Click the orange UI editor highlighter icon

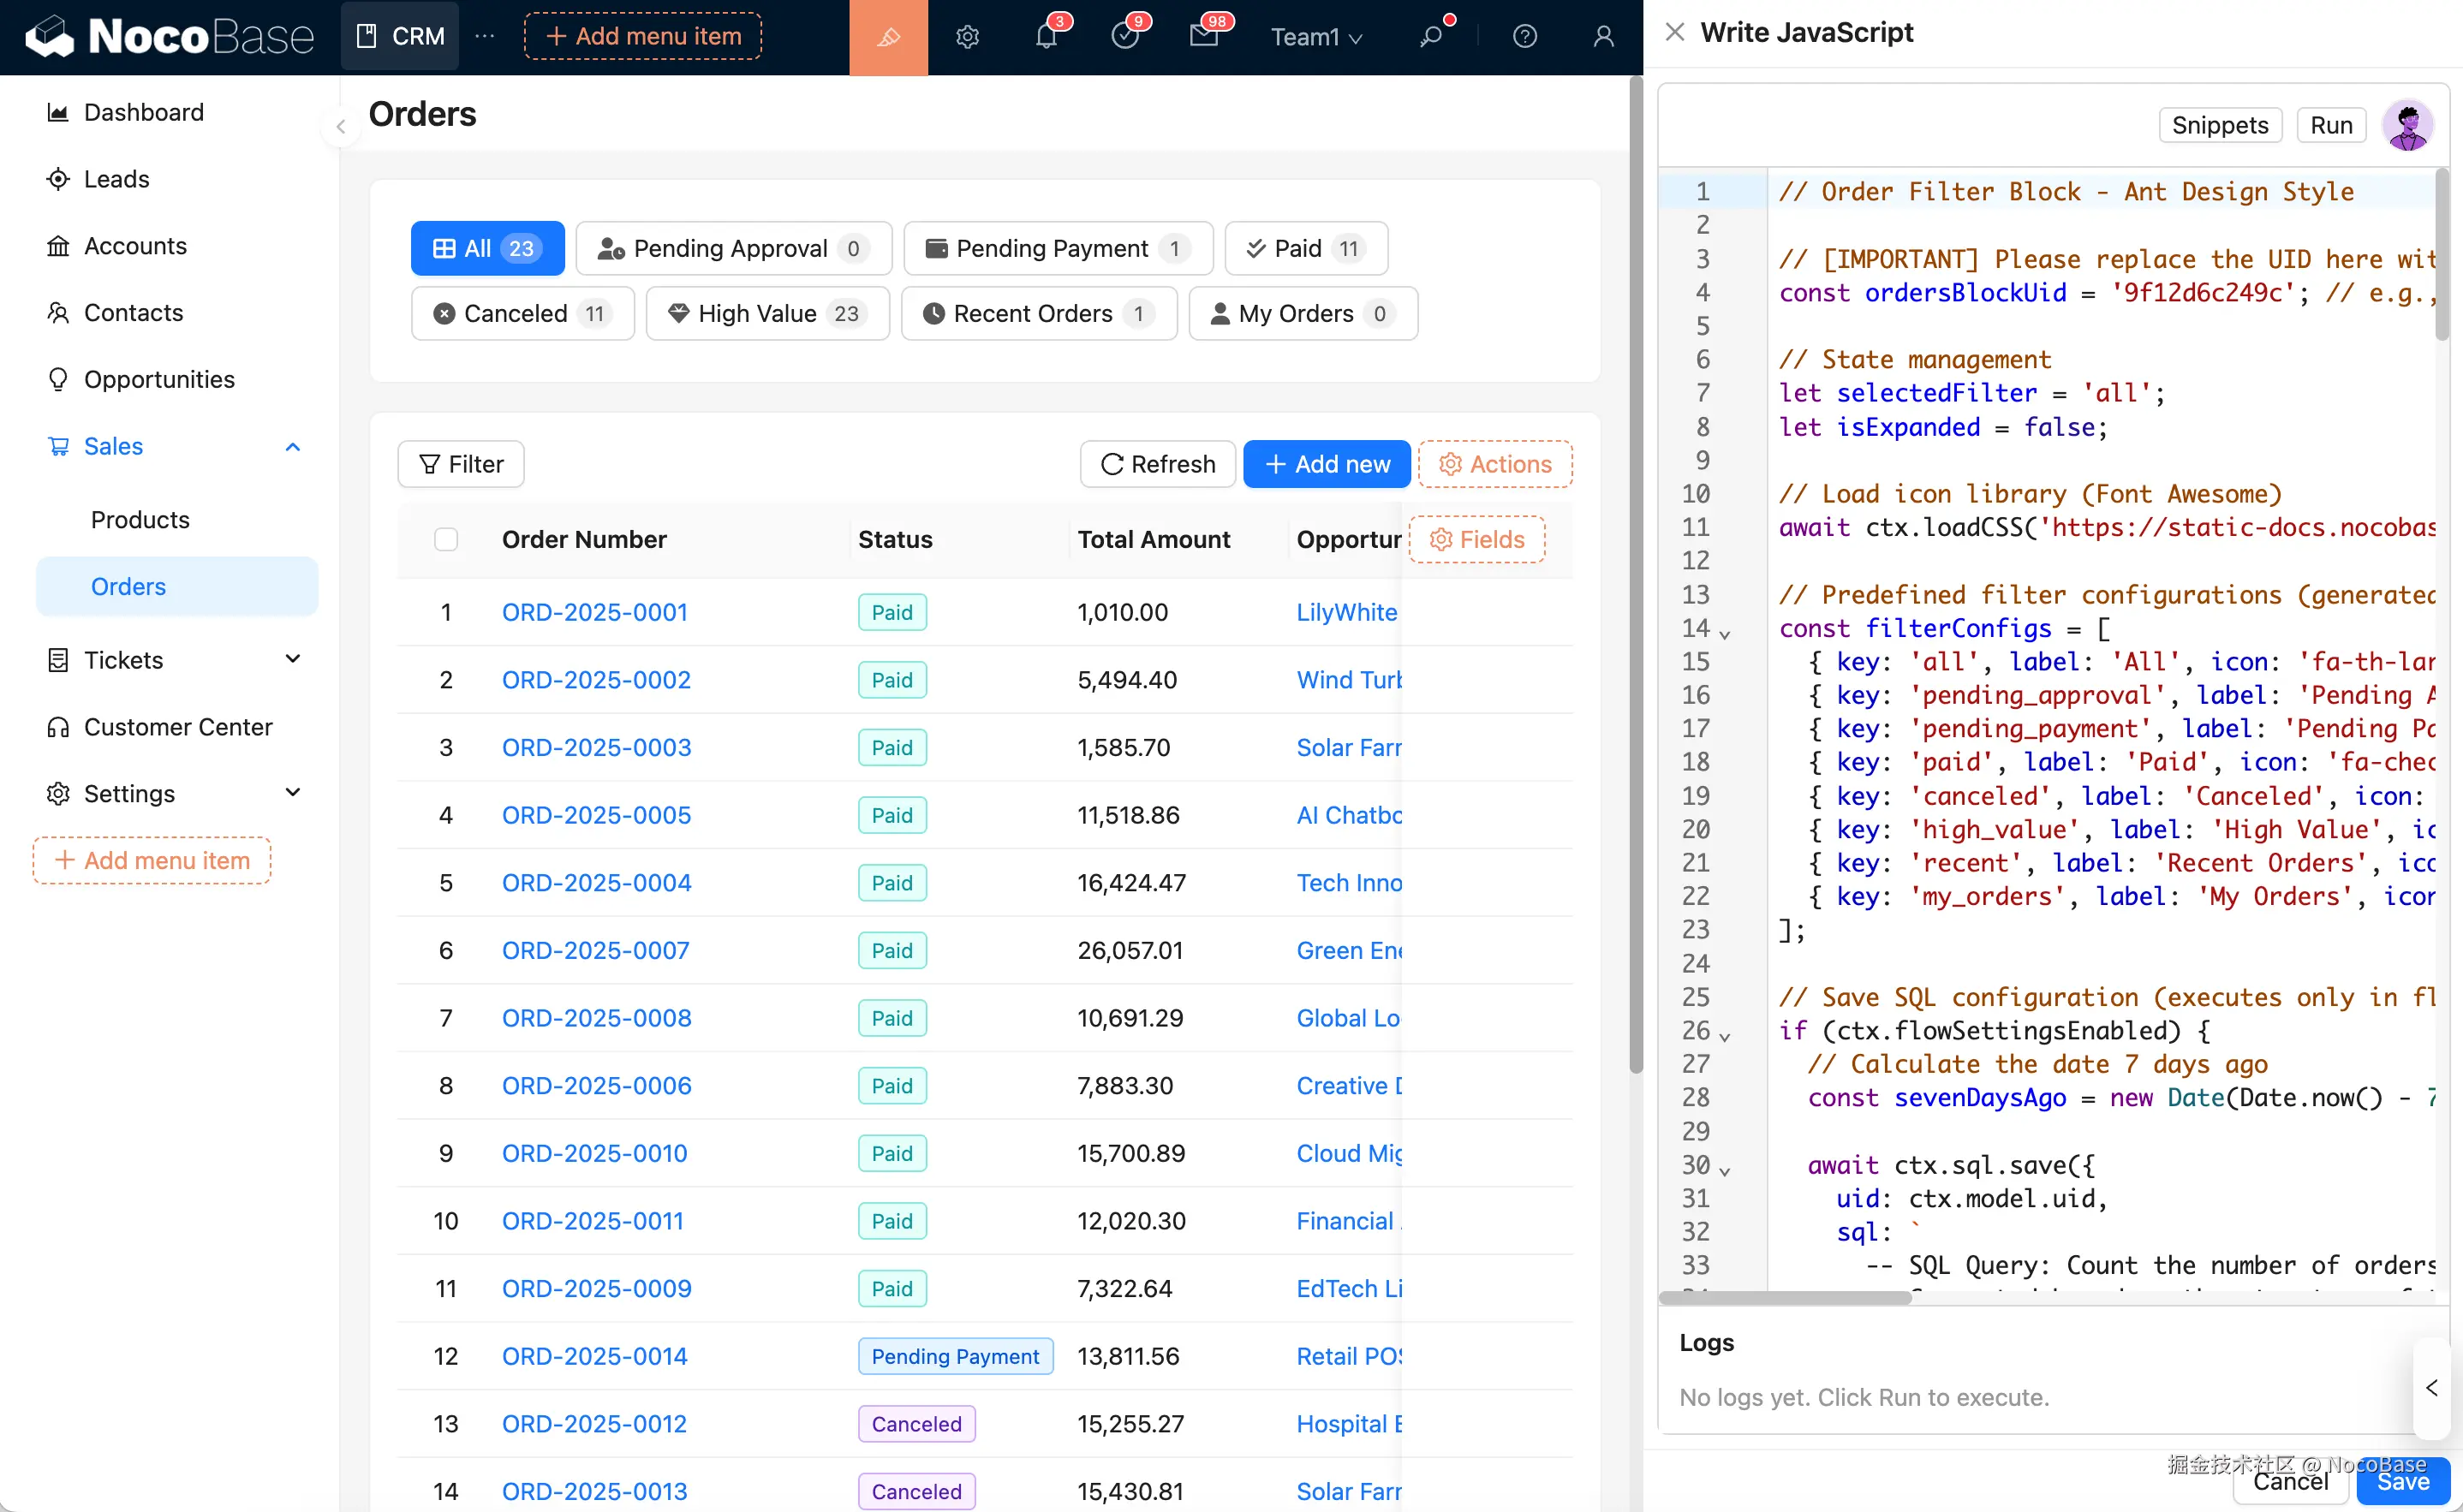tap(888, 37)
